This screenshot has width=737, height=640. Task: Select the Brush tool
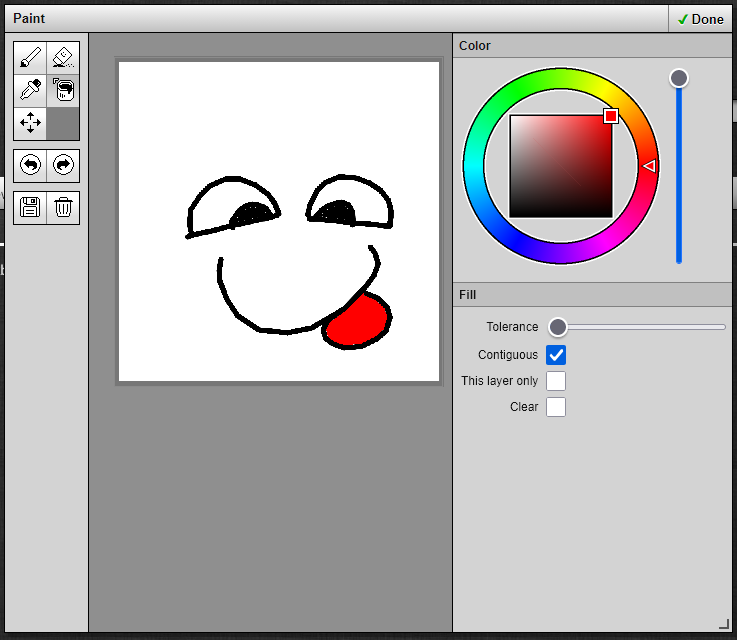tap(31, 58)
